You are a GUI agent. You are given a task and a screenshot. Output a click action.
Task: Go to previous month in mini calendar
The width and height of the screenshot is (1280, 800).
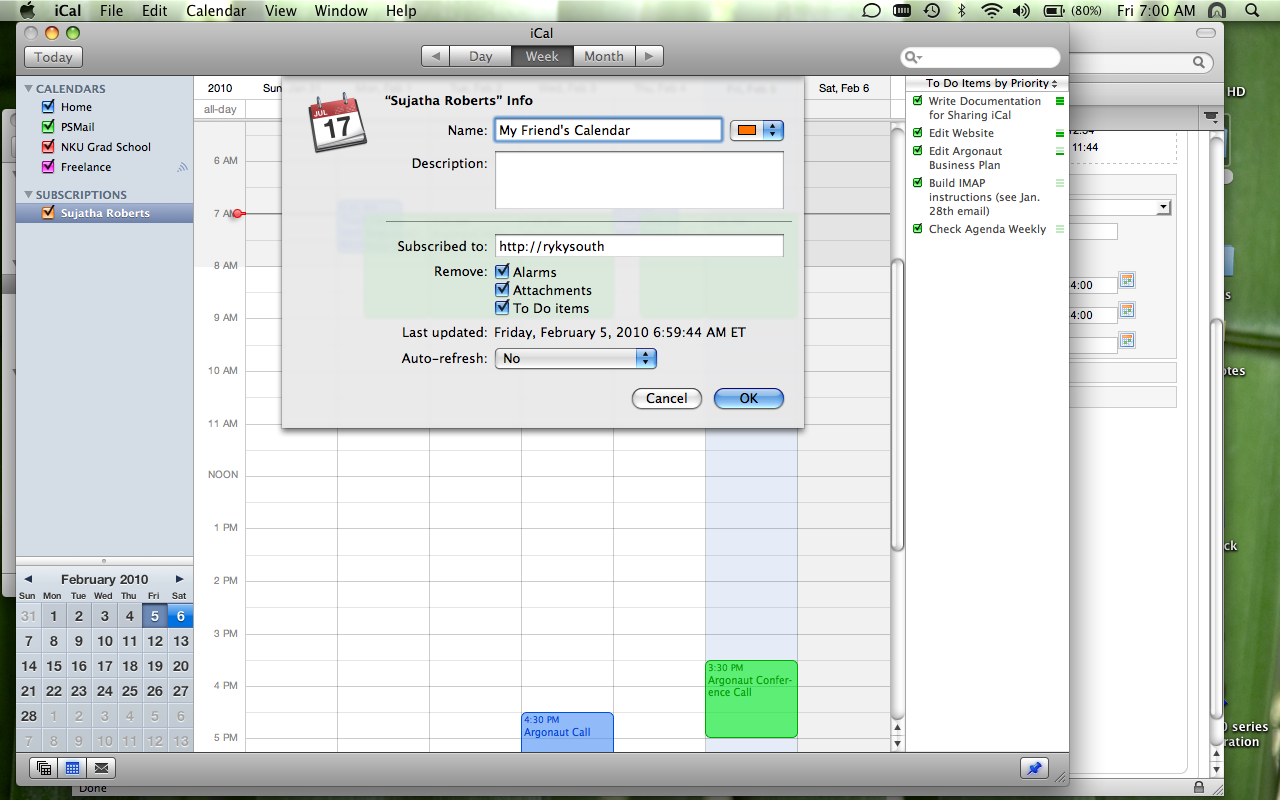pyautogui.click(x=28, y=579)
